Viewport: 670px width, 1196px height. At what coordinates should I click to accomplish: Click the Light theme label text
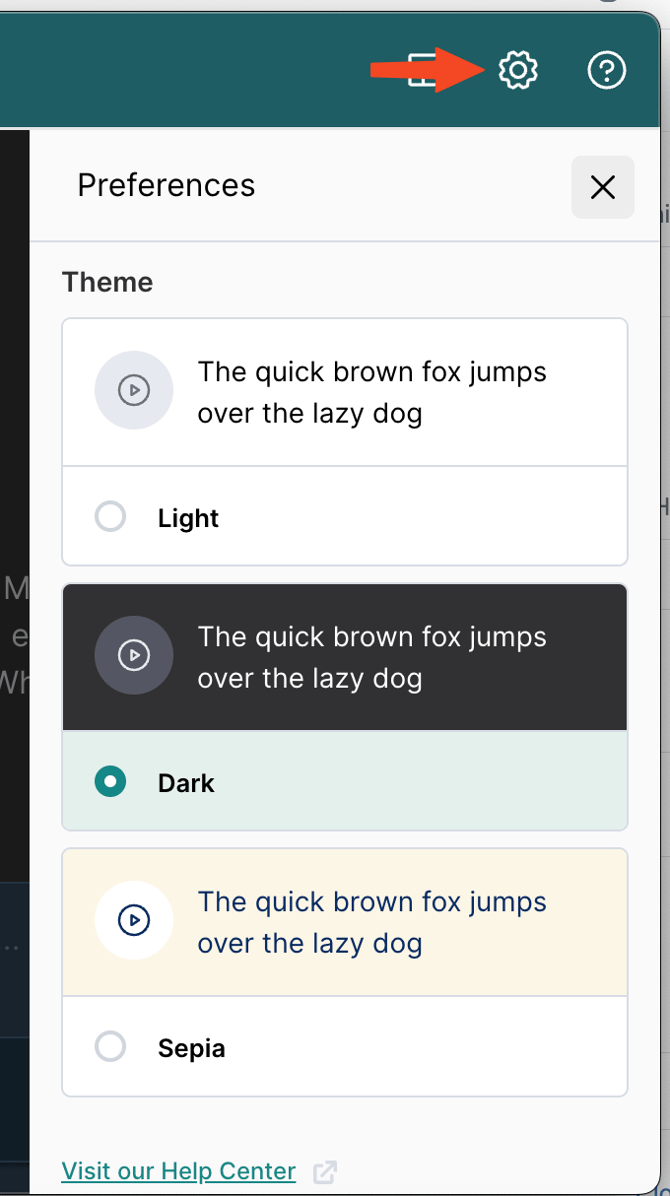pyautogui.click(x=187, y=518)
